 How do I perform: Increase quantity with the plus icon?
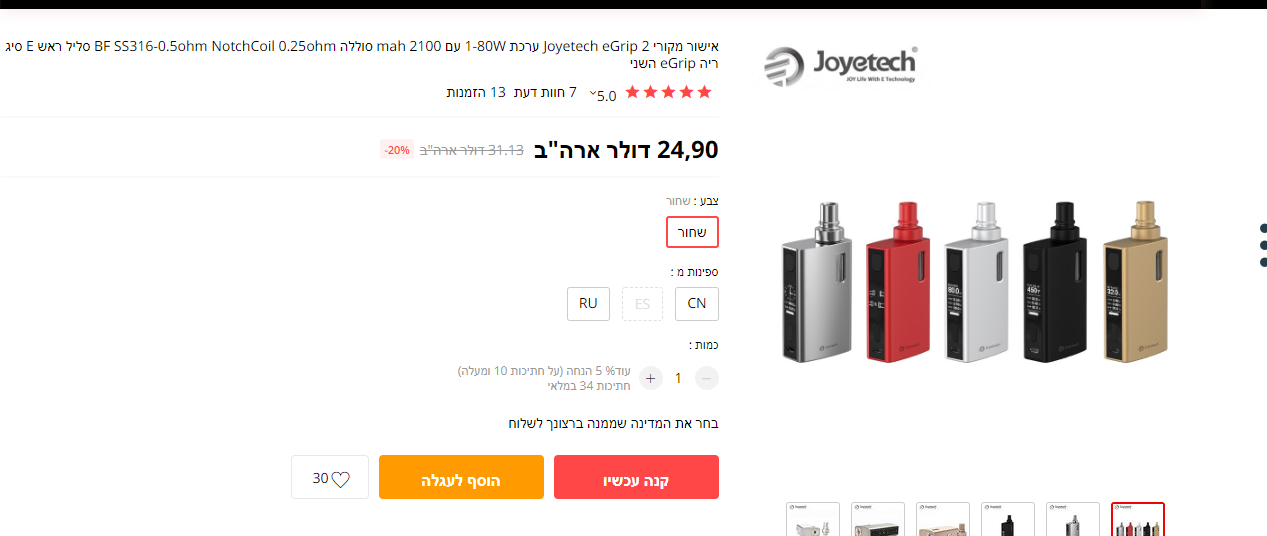click(x=651, y=378)
